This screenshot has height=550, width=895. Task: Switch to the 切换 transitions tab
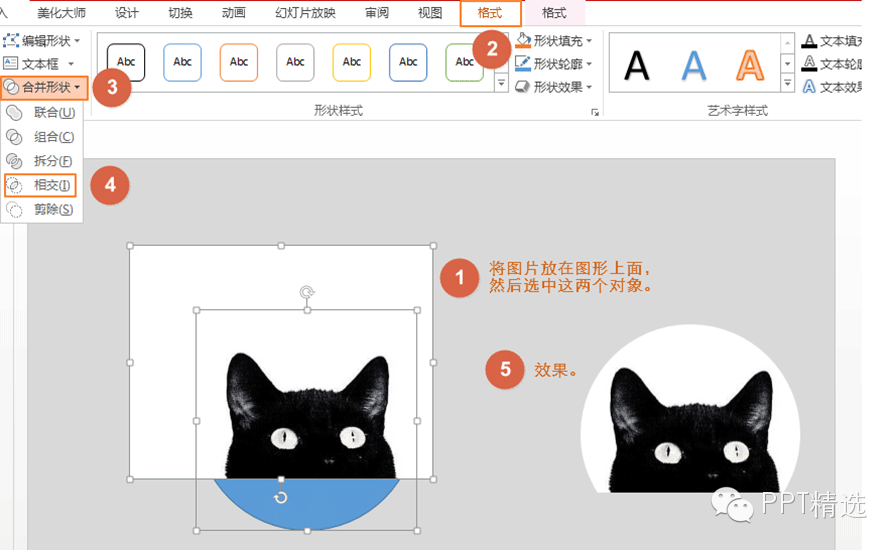(180, 13)
